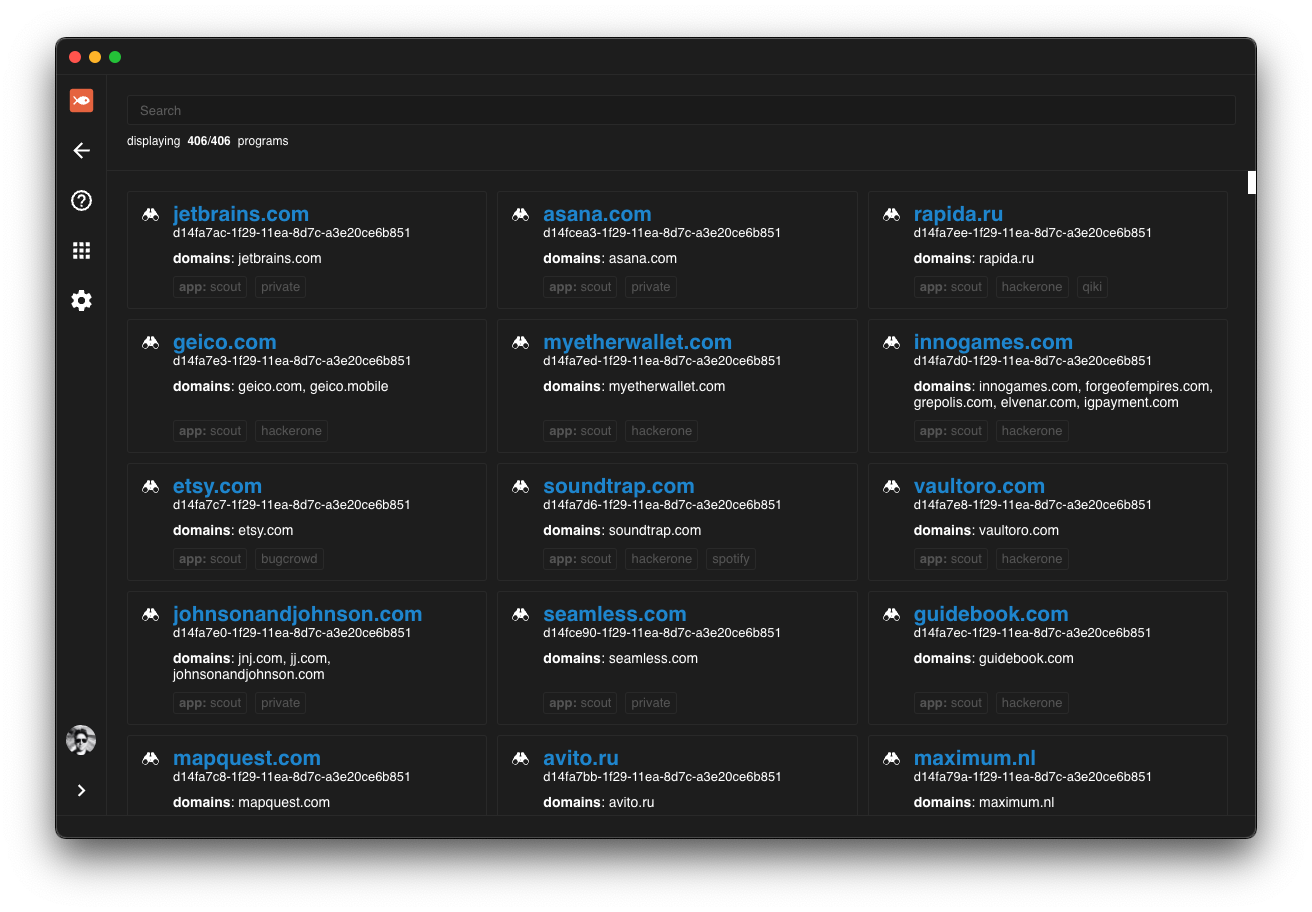Open the etsy.com program title
Screen dimensions: 1312x912
point(217,486)
